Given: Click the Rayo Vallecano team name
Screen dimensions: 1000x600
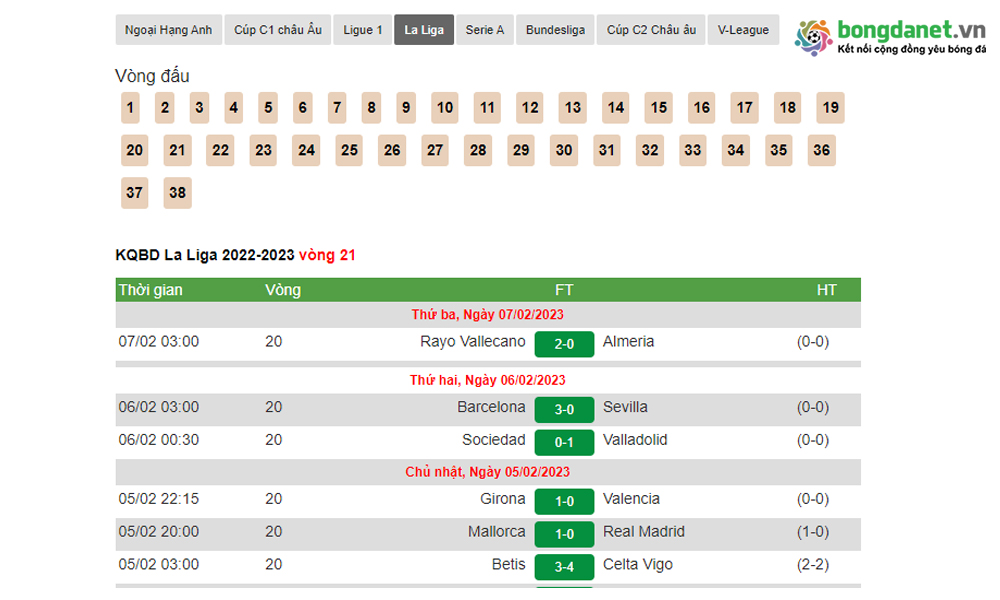Looking at the screenshot, I should [472, 342].
